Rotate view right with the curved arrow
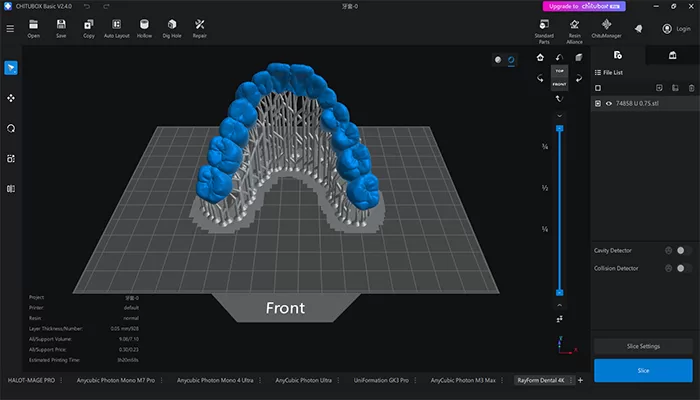The width and height of the screenshot is (700, 400). click(x=579, y=78)
